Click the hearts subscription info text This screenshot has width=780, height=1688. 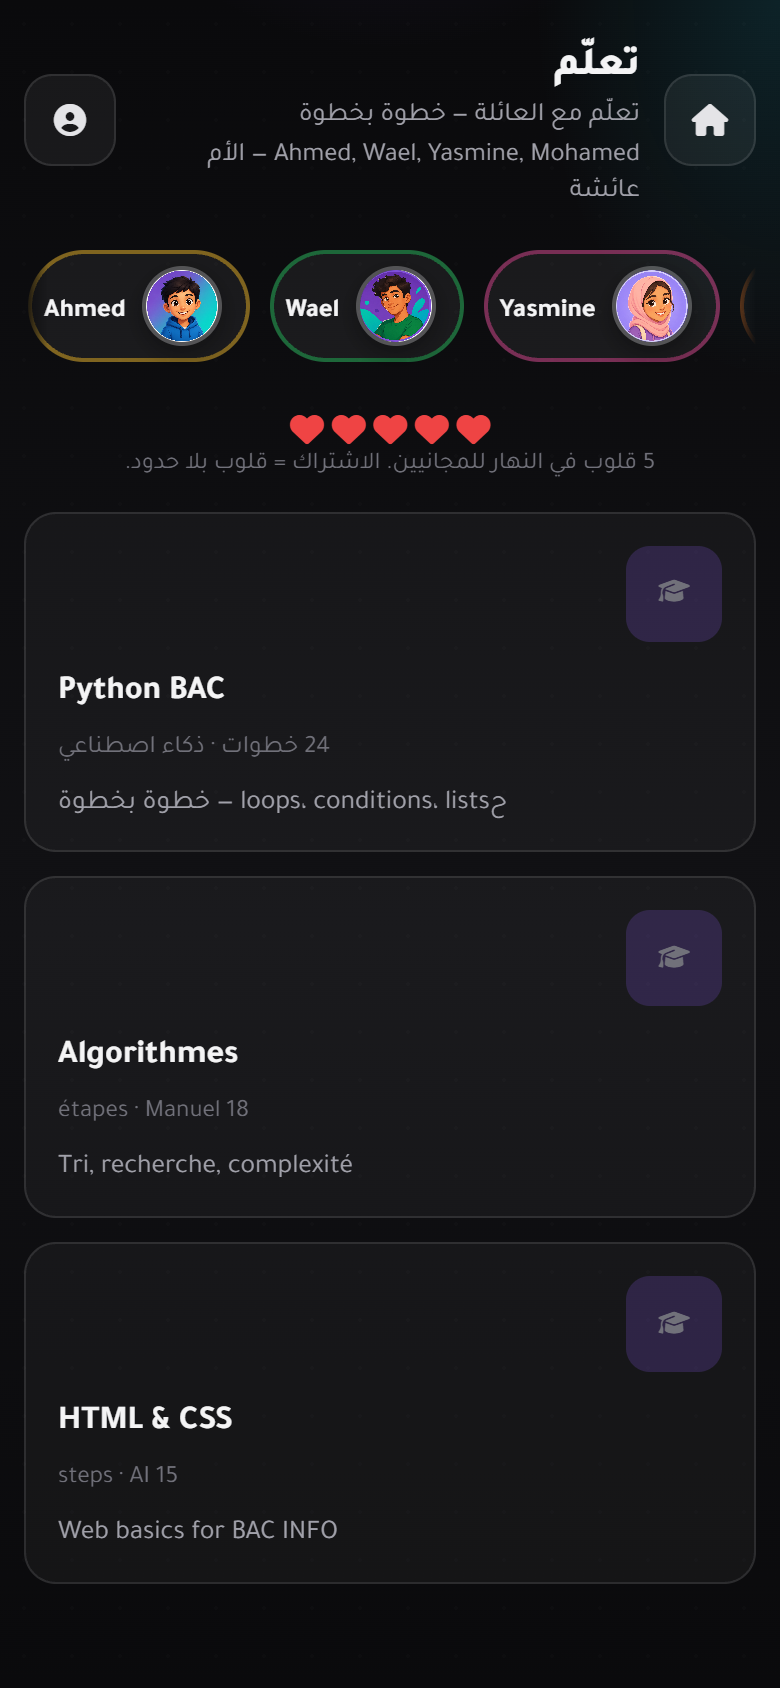click(x=390, y=461)
